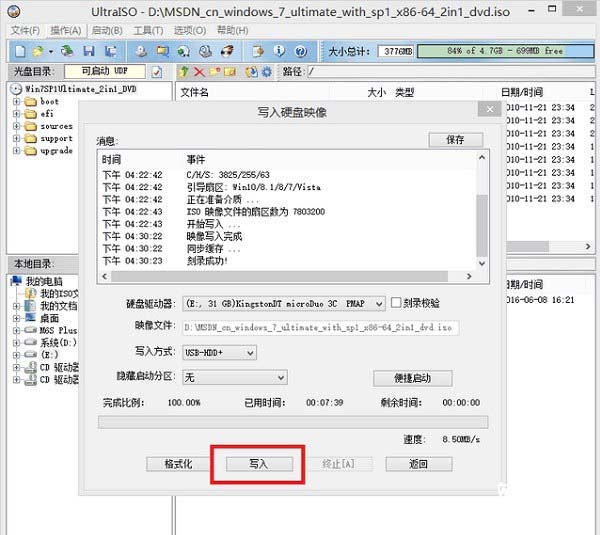Click the green disc convert toolbar icon
Screen dimensions: 600x535
tap(184, 51)
